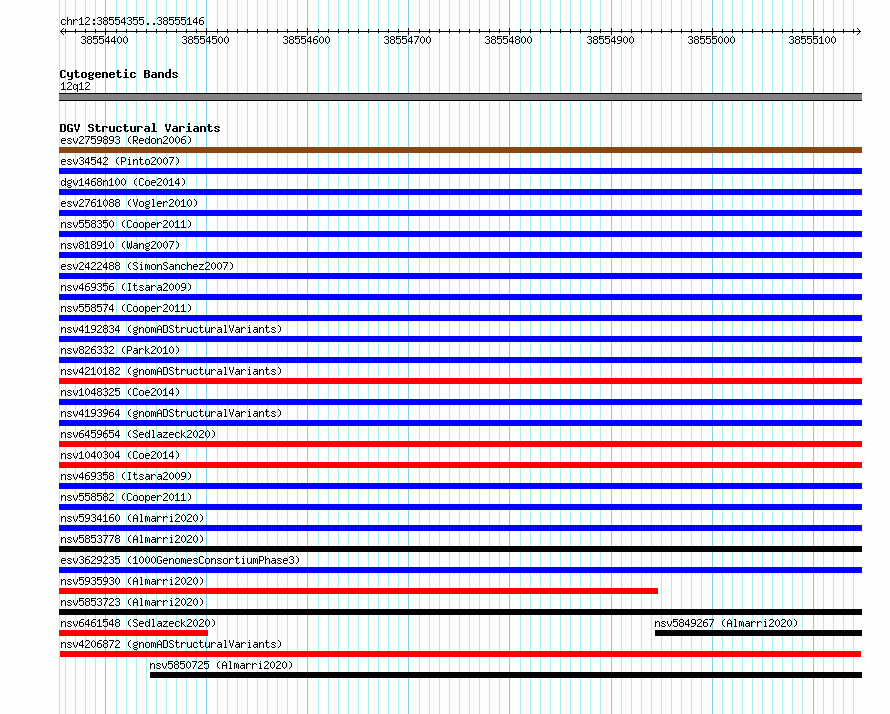The image size is (890, 714).
Task: Select the brown esv2759893 variant bar
Action: click(x=460, y=150)
